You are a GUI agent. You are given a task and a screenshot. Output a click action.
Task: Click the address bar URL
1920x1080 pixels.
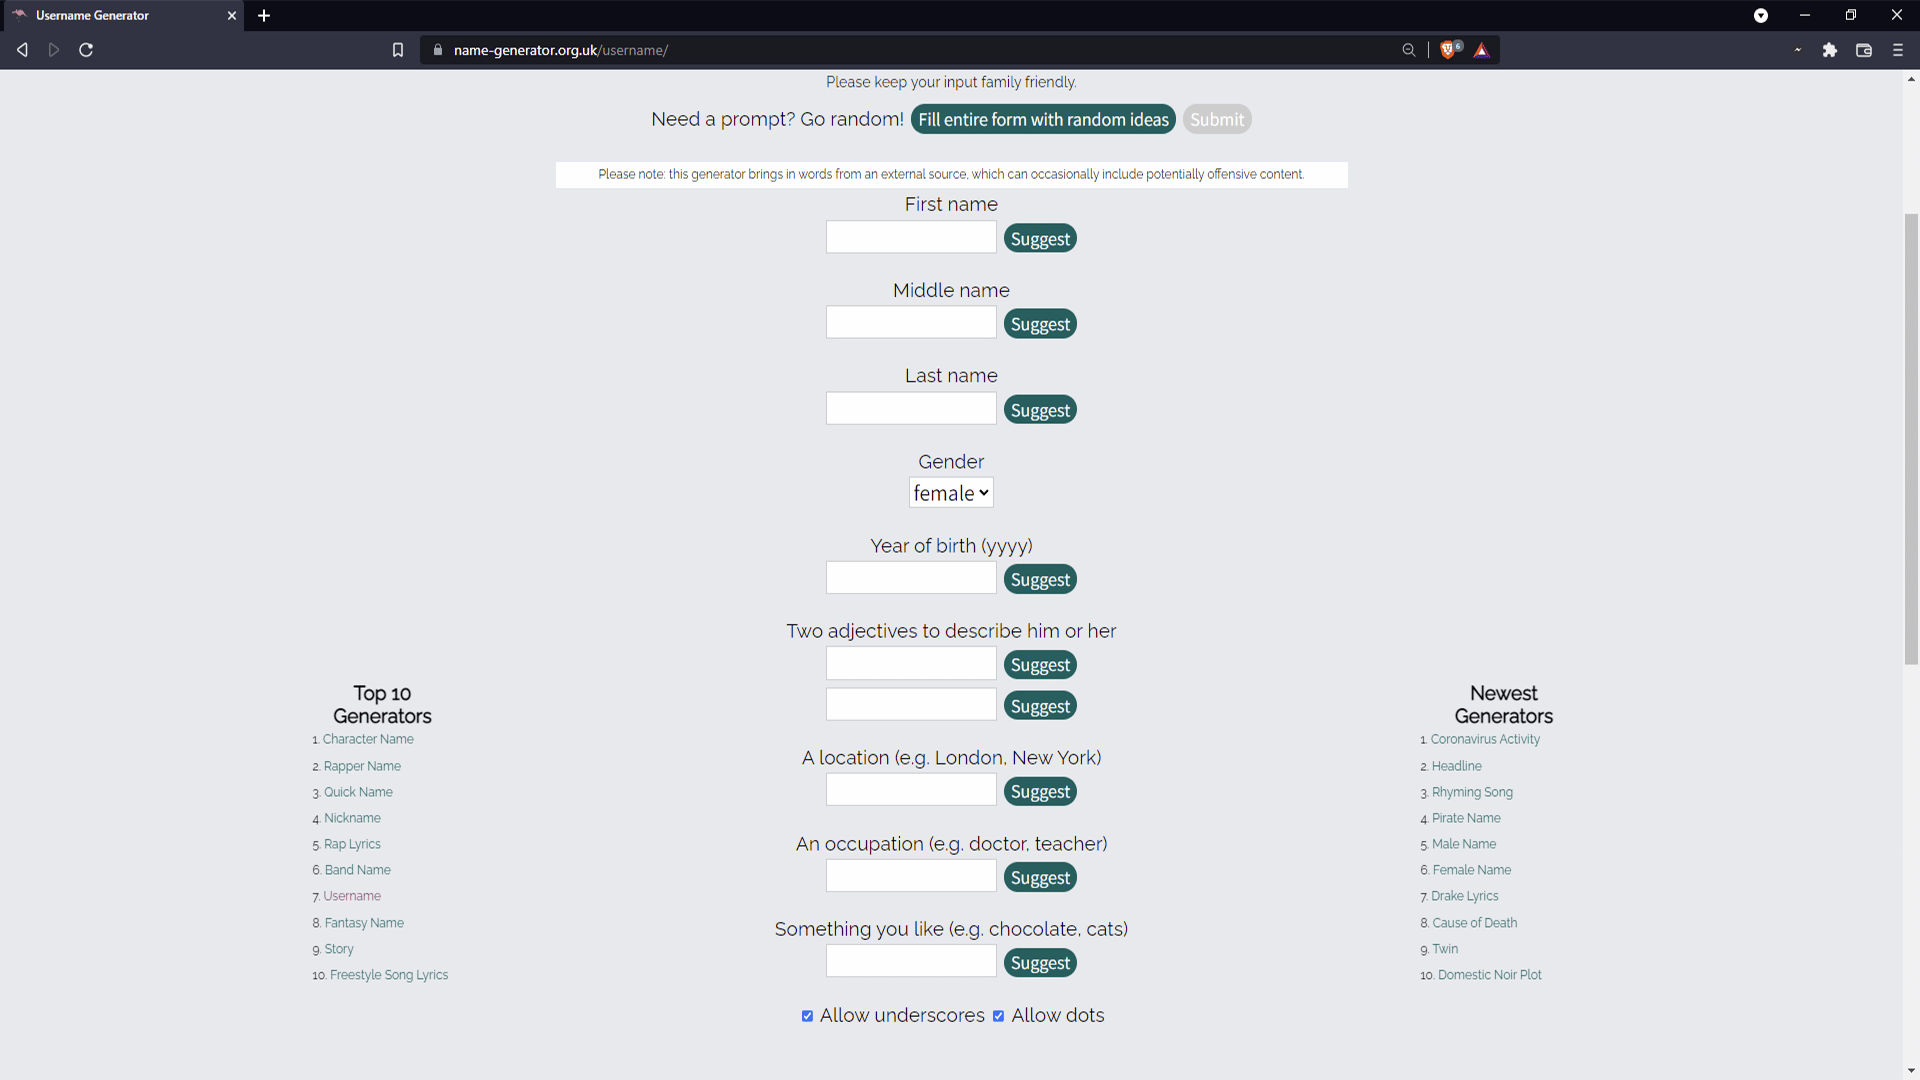[x=561, y=50]
